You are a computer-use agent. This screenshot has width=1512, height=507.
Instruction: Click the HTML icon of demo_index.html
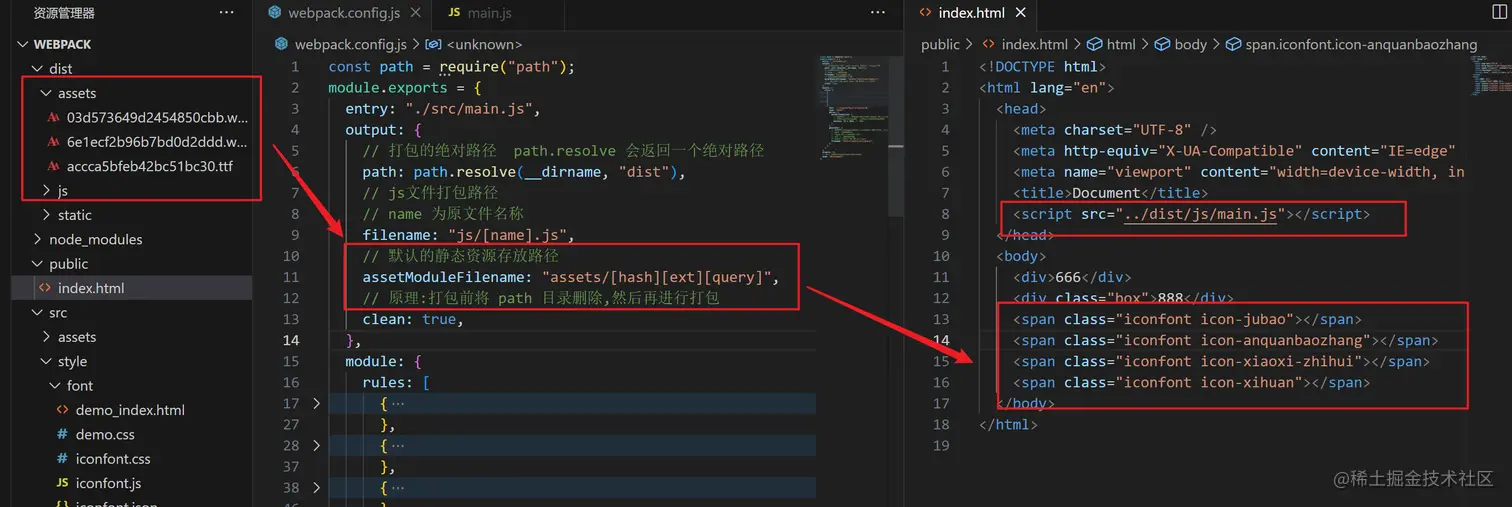click(x=62, y=410)
